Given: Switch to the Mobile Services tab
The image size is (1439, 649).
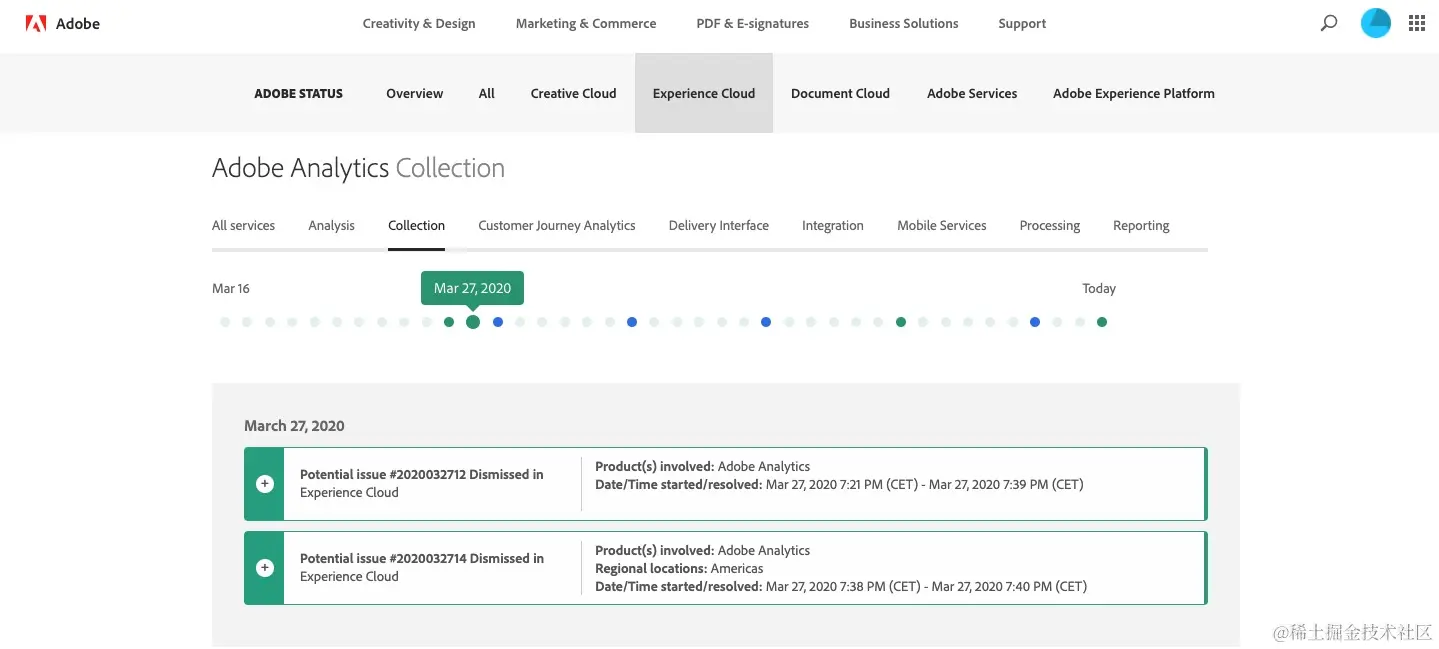Looking at the screenshot, I should [942, 225].
